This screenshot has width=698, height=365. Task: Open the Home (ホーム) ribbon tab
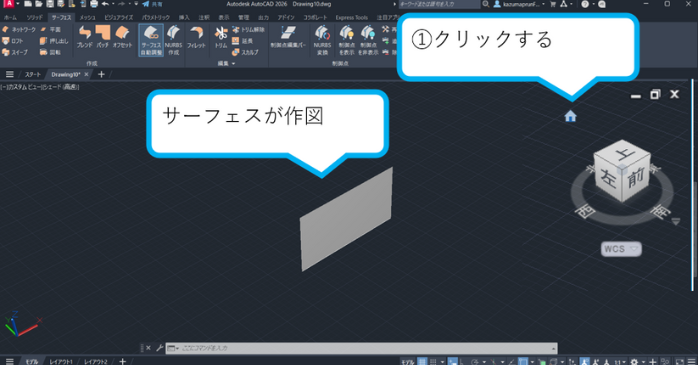(x=10, y=17)
